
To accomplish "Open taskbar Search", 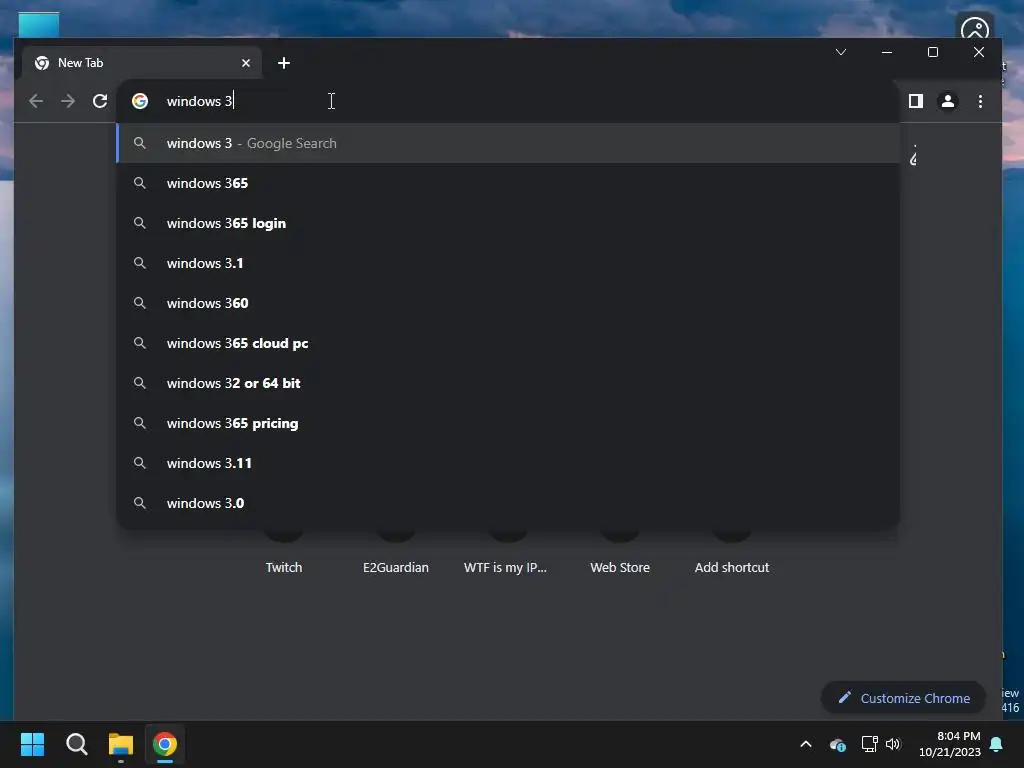I will coord(76,744).
